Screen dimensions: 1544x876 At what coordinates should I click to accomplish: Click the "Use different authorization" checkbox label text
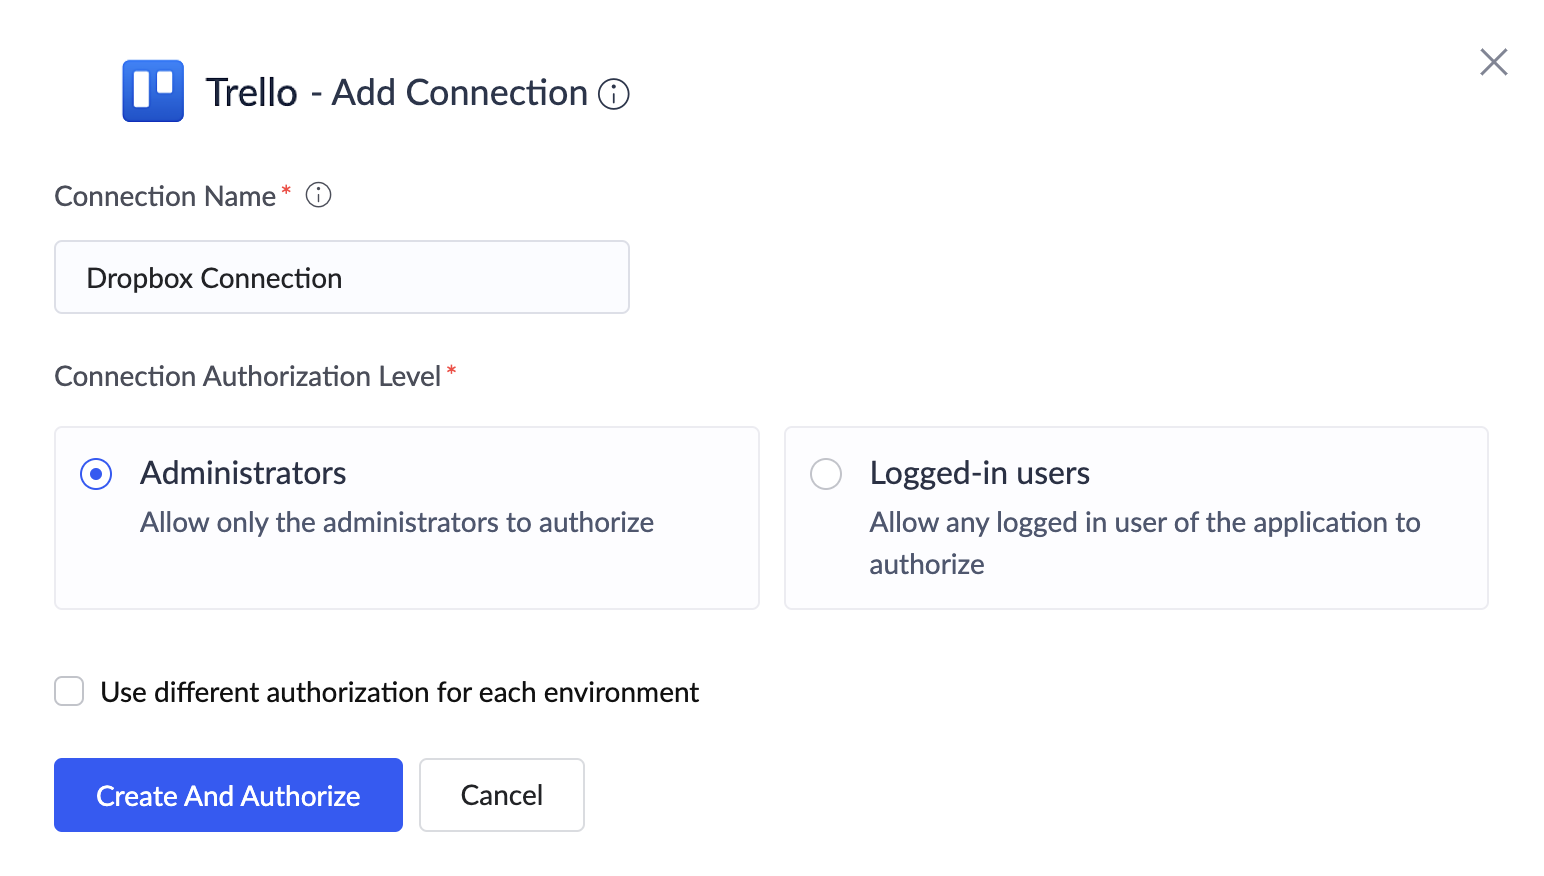(399, 692)
